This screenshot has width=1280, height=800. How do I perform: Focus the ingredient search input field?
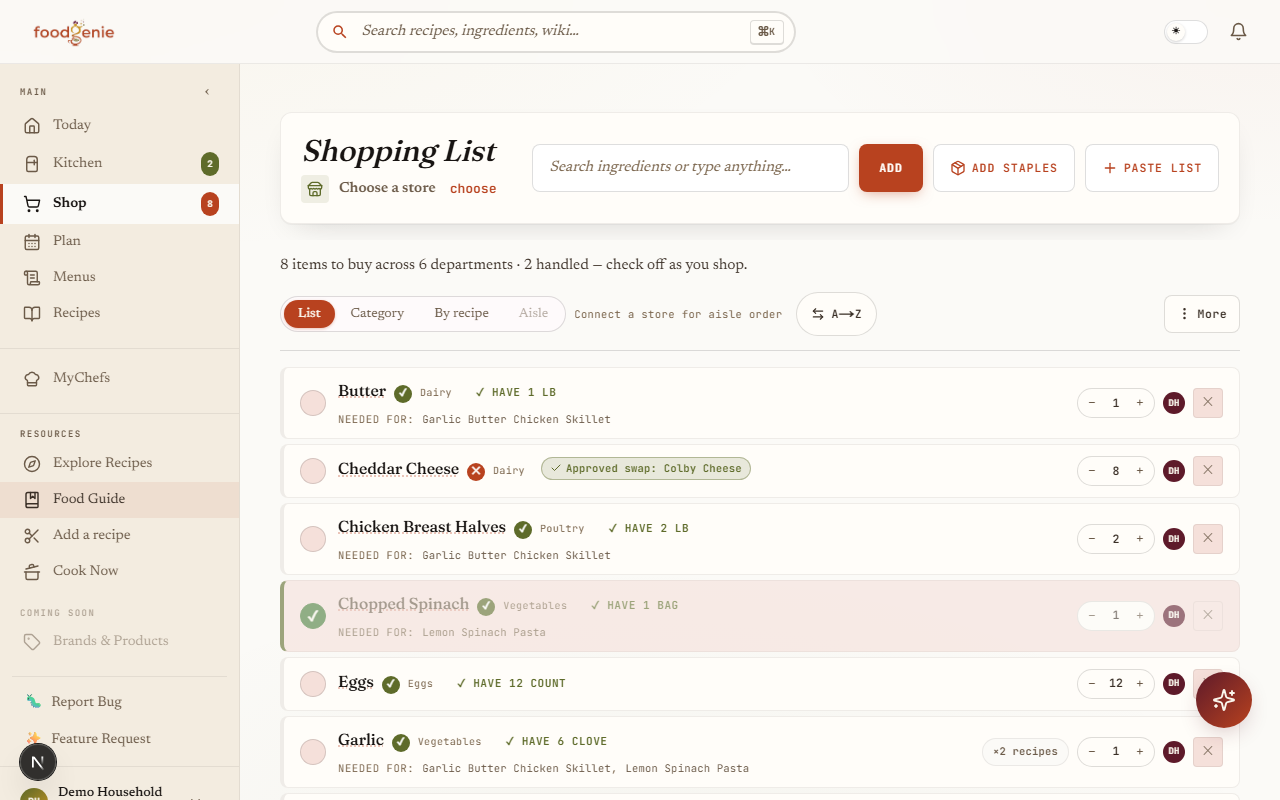(690, 168)
